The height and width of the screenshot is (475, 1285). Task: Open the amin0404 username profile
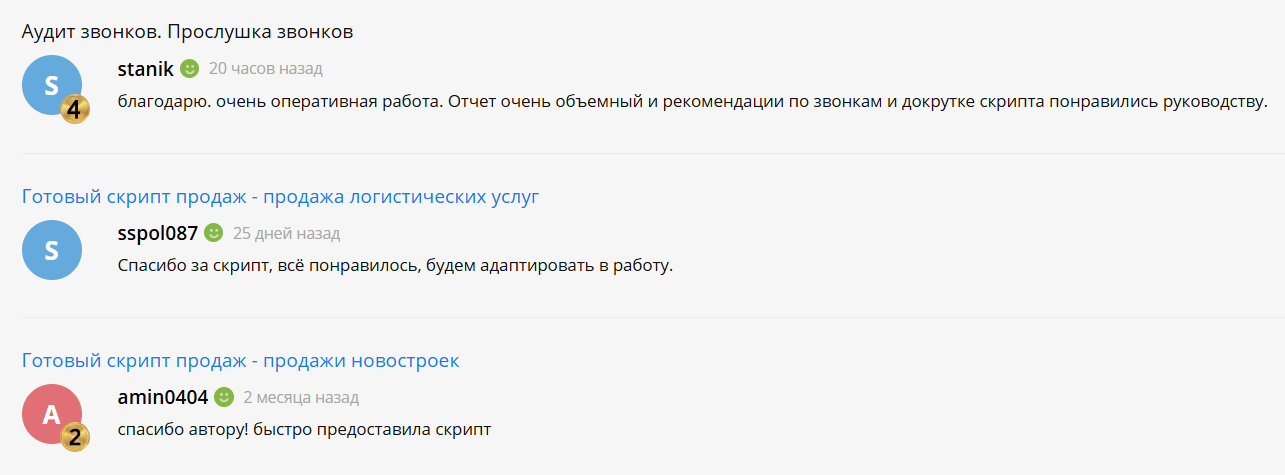163,397
